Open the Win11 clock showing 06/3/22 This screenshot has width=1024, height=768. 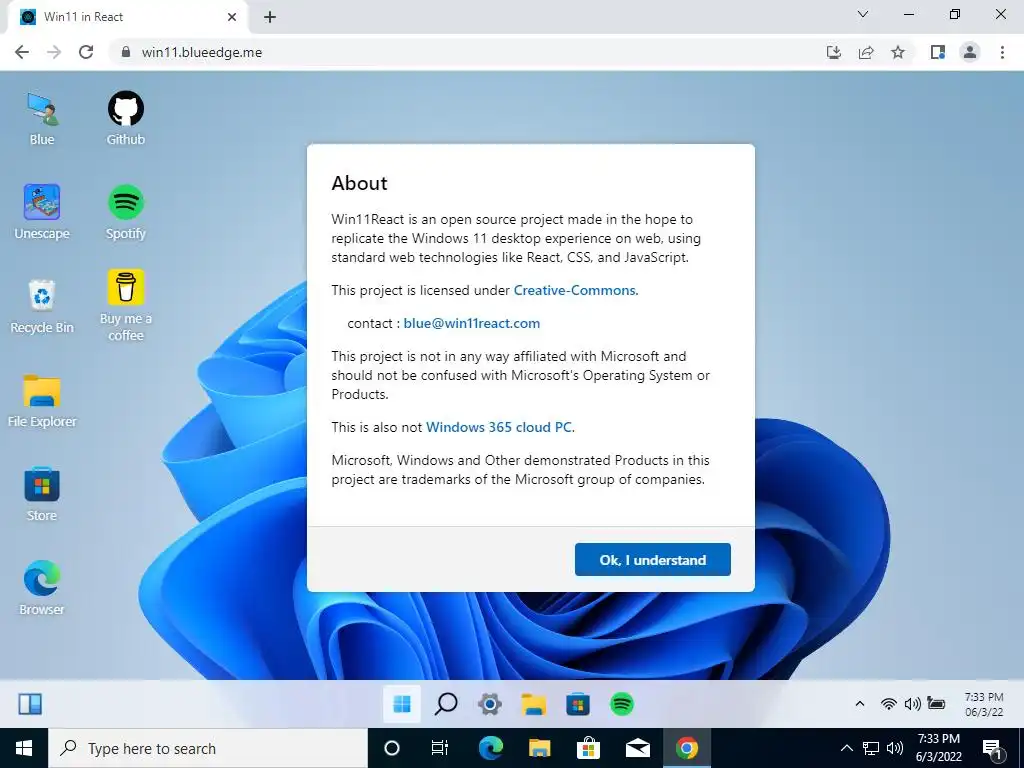click(x=984, y=705)
